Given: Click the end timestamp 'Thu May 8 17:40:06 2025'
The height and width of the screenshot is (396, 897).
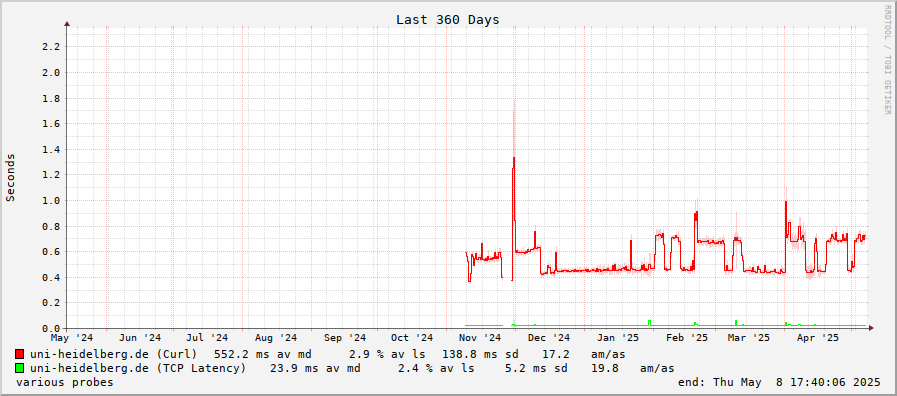Looking at the screenshot, I should 796,382.
